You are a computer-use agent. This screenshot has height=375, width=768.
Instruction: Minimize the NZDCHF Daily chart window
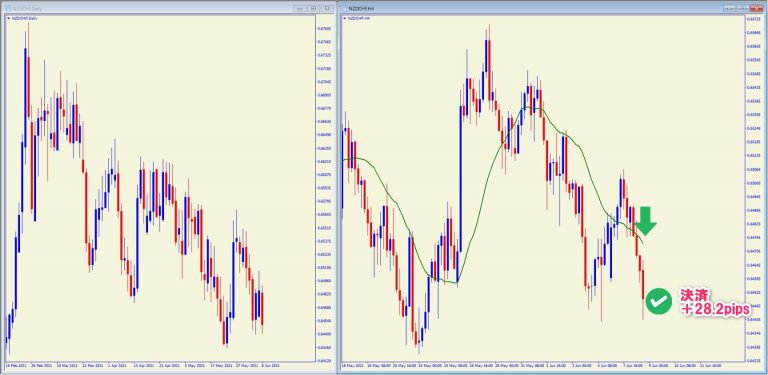pyautogui.click(x=300, y=8)
